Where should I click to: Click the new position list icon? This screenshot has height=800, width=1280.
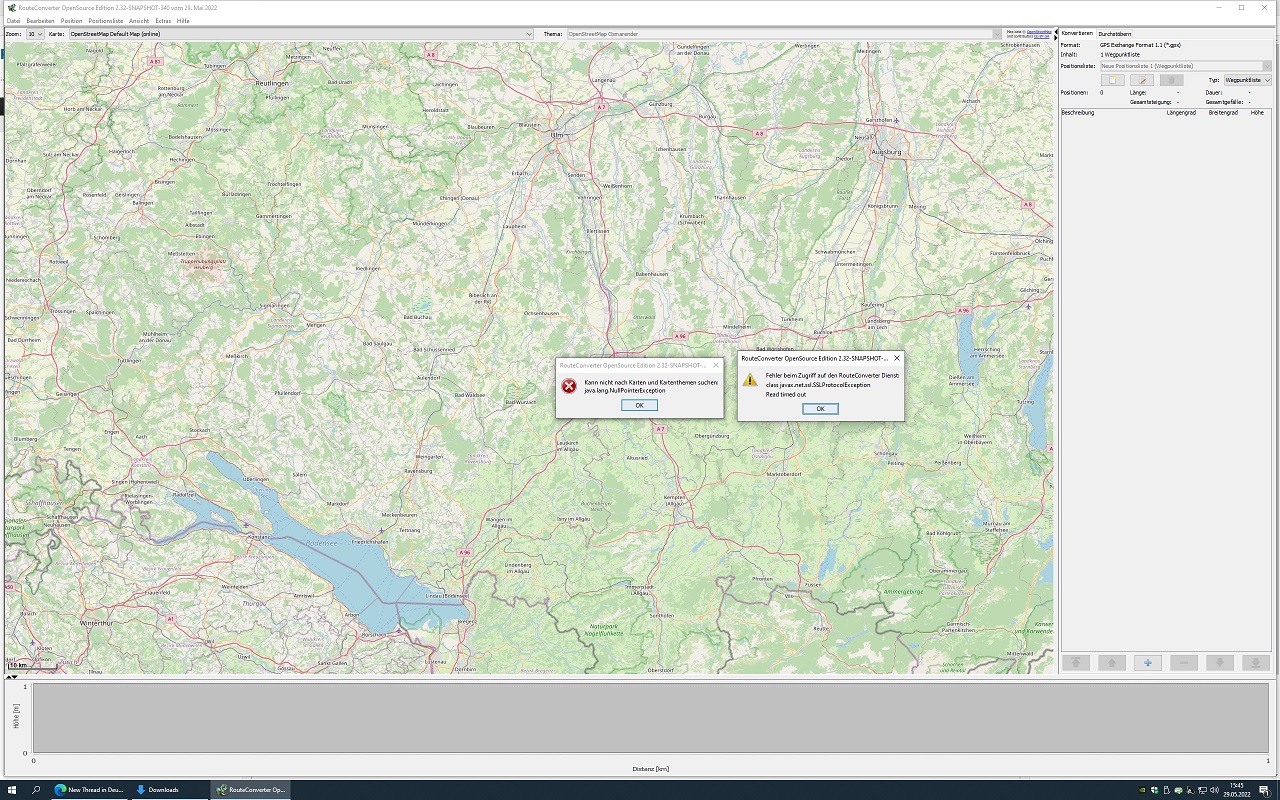click(1112, 80)
